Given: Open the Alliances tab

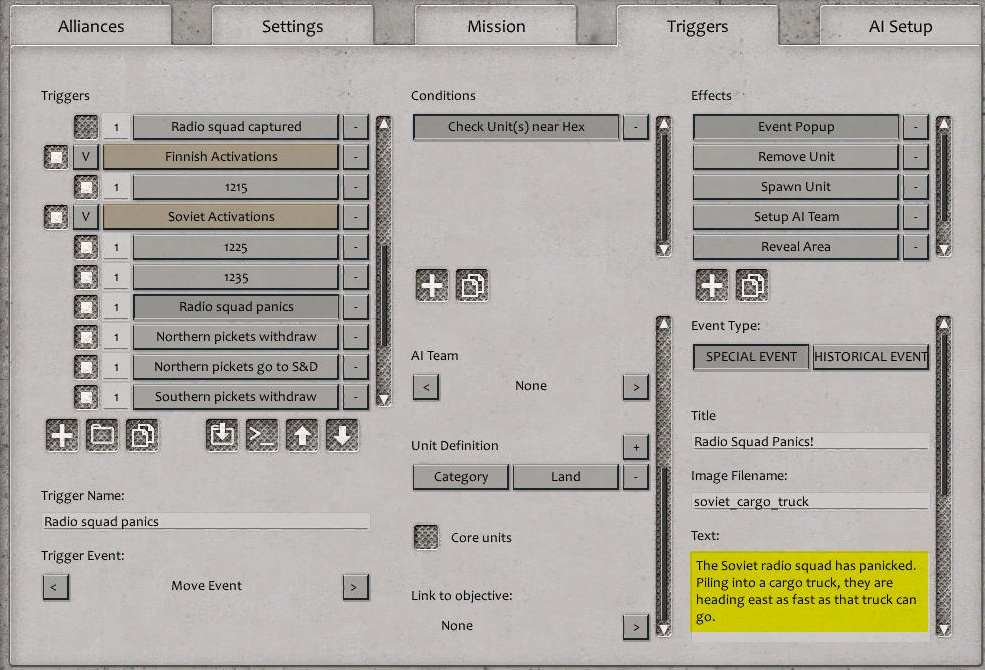Looking at the screenshot, I should (x=91, y=26).
